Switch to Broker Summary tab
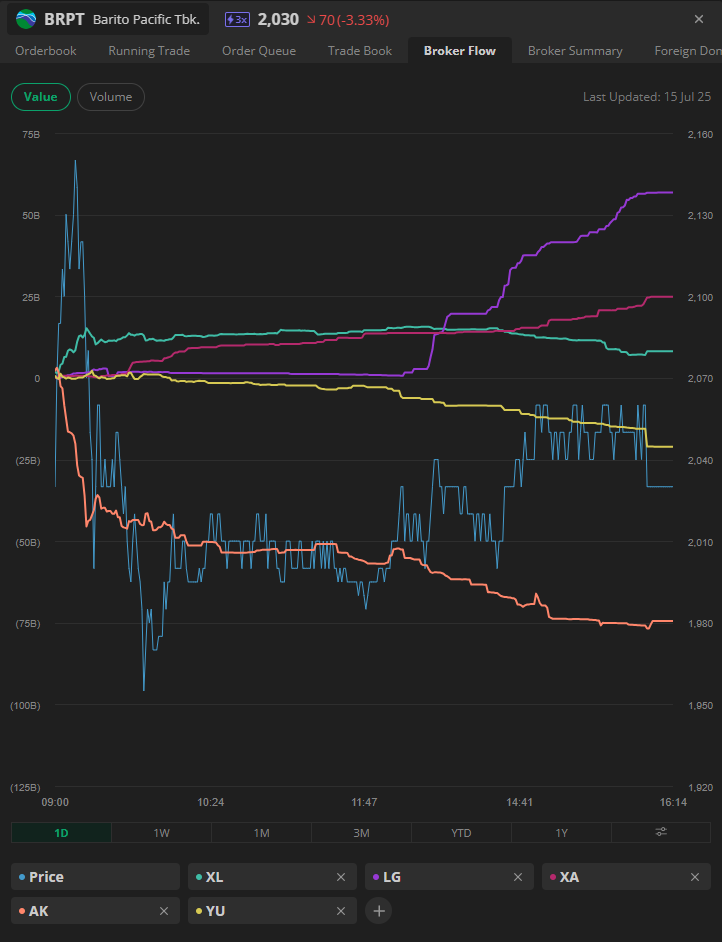722x942 pixels. pyautogui.click(x=575, y=50)
